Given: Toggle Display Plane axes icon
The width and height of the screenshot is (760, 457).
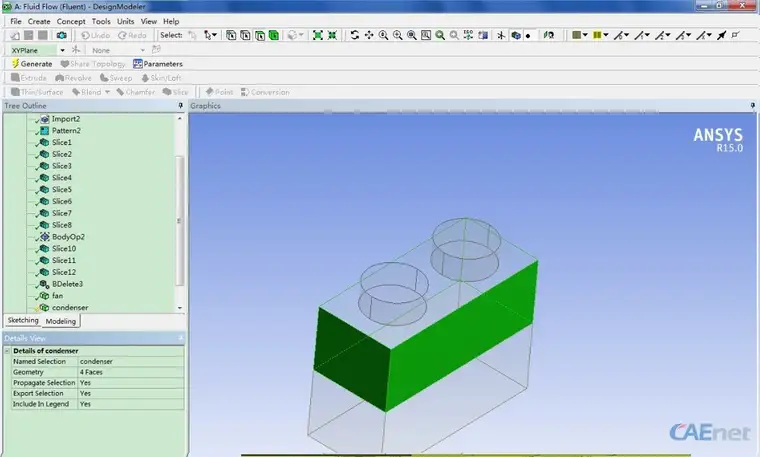Looking at the screenshot, I should point(501,35).
